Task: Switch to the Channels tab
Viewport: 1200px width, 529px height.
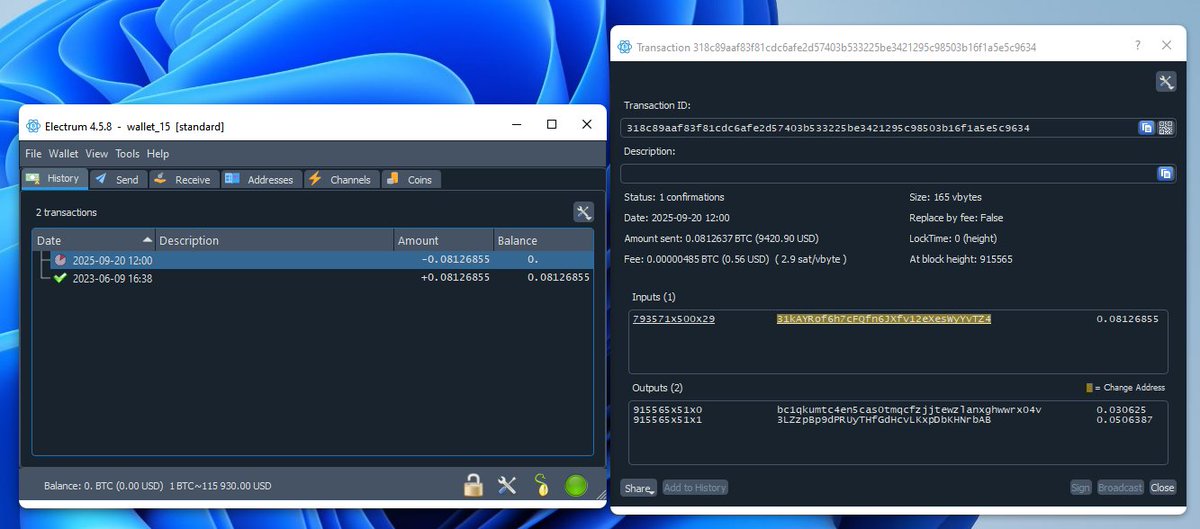Action: click(340, 179)
